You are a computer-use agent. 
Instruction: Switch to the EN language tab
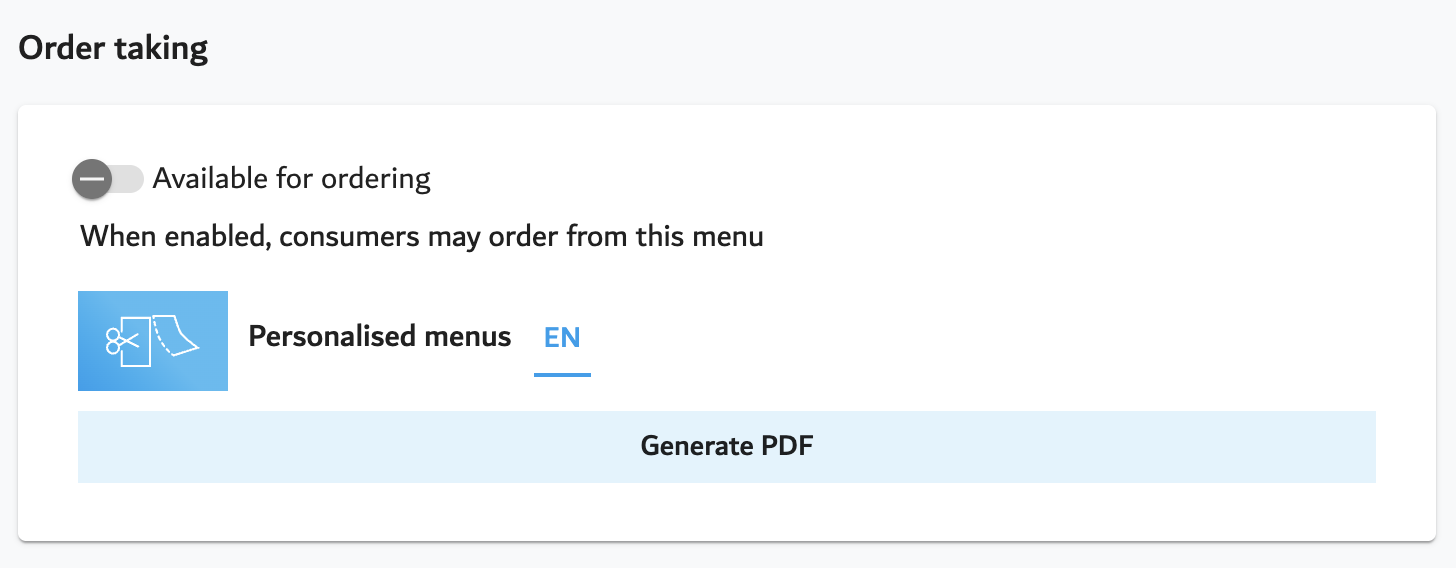tap(562, 337)
